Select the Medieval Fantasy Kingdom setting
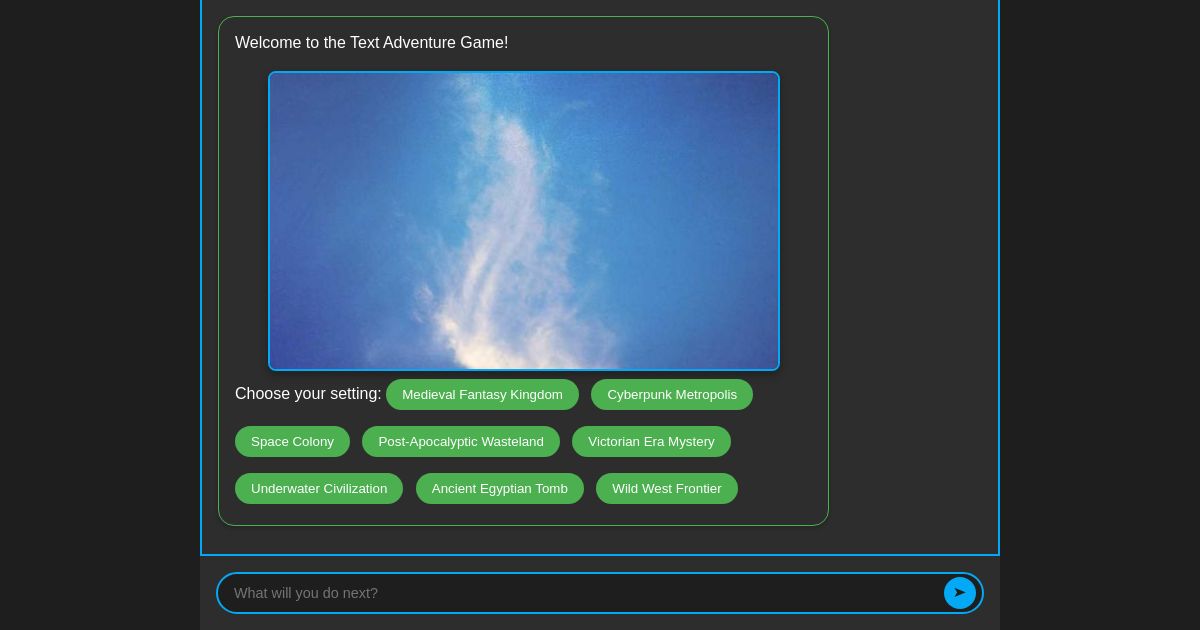 [482, 394]
